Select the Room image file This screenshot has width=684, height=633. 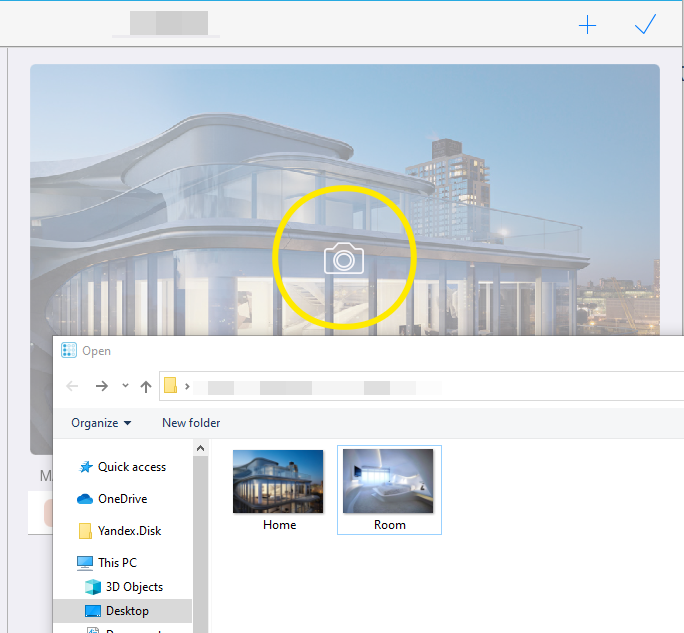(x=389, y=489)
